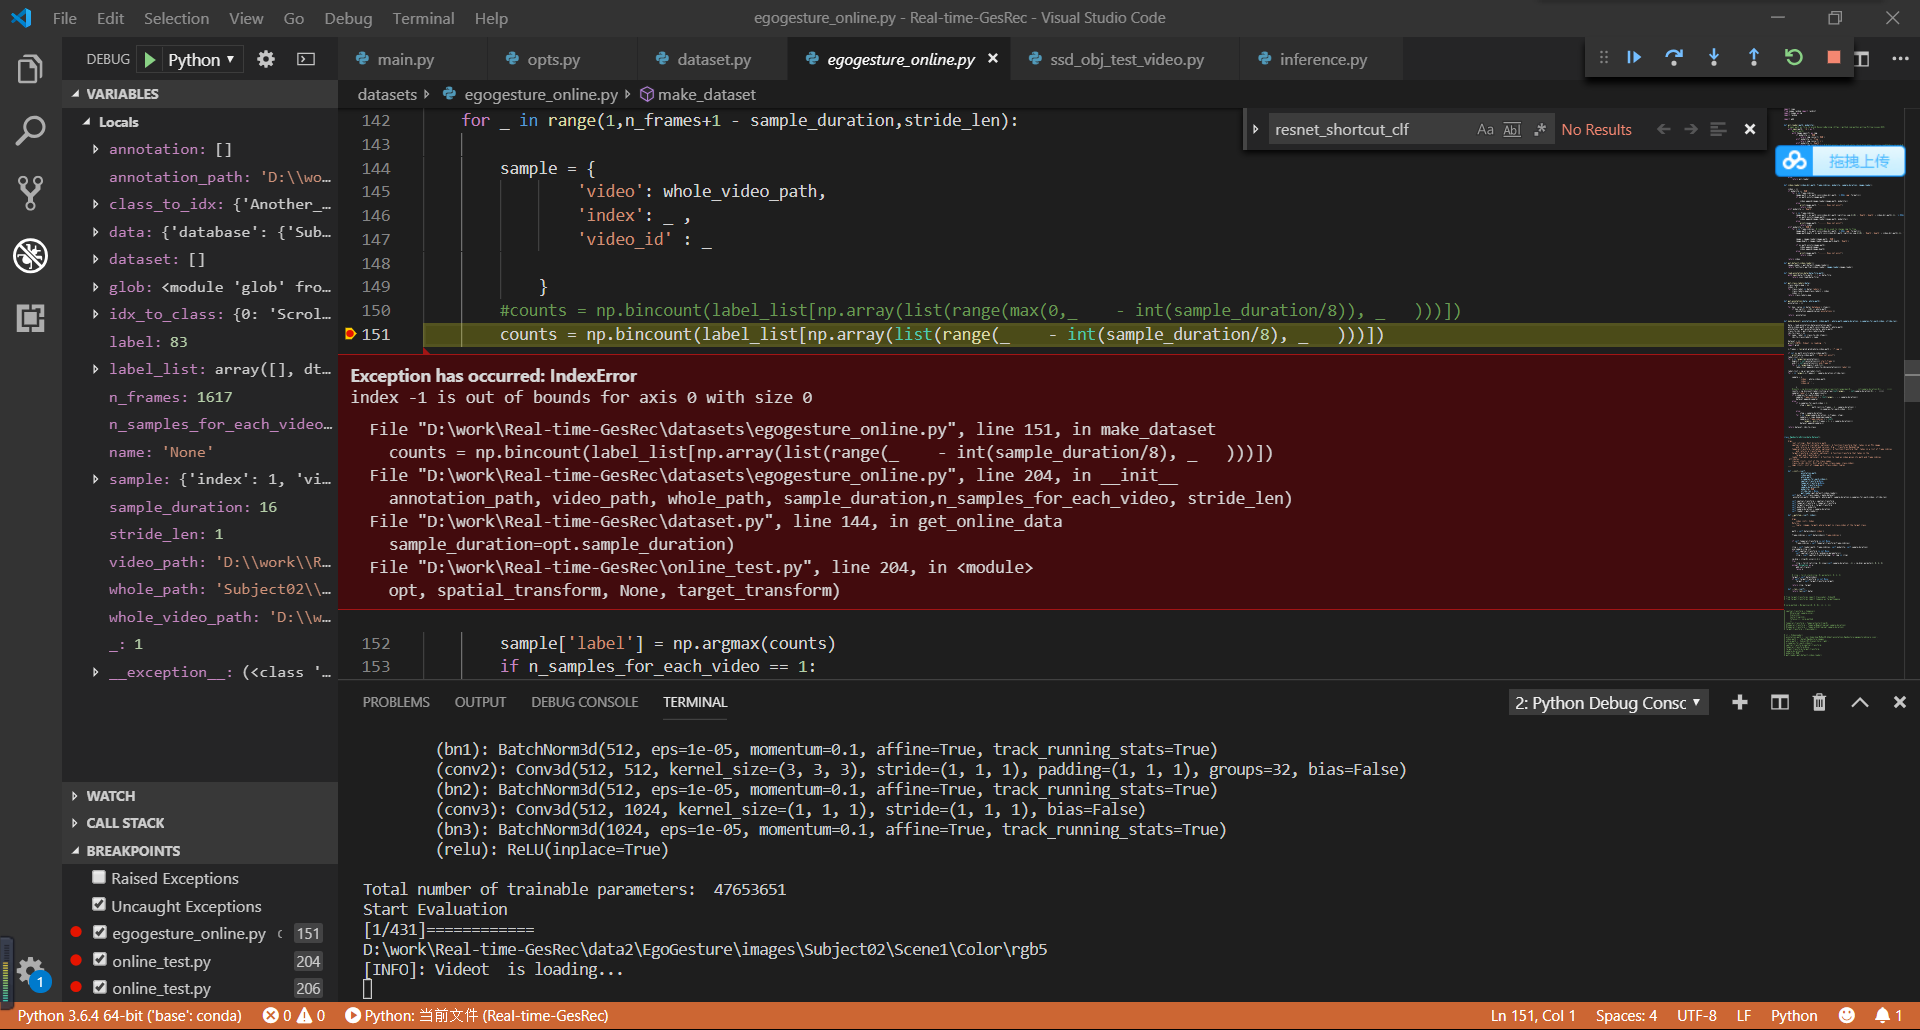Expand the __exception__ variable
Screen dimensions: 1920x1030
coord(95,672)
